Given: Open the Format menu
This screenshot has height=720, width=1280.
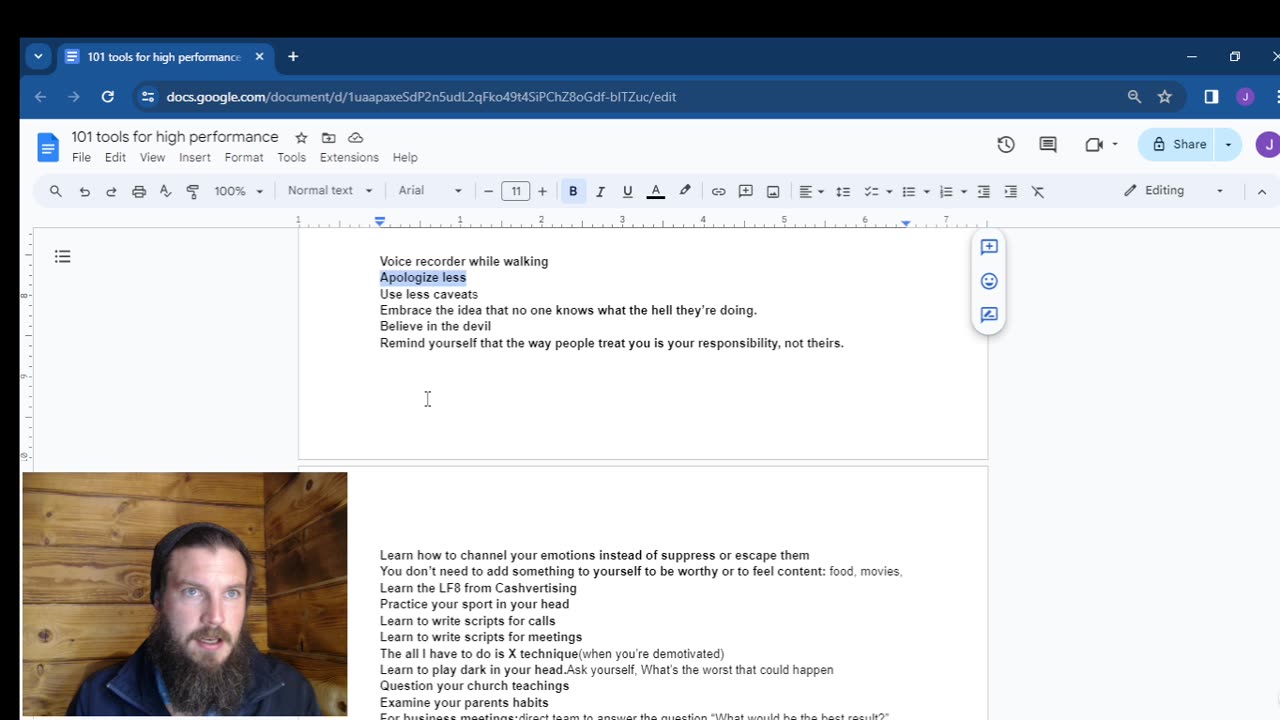Looking at the screenshot, I should click(244, 158).
